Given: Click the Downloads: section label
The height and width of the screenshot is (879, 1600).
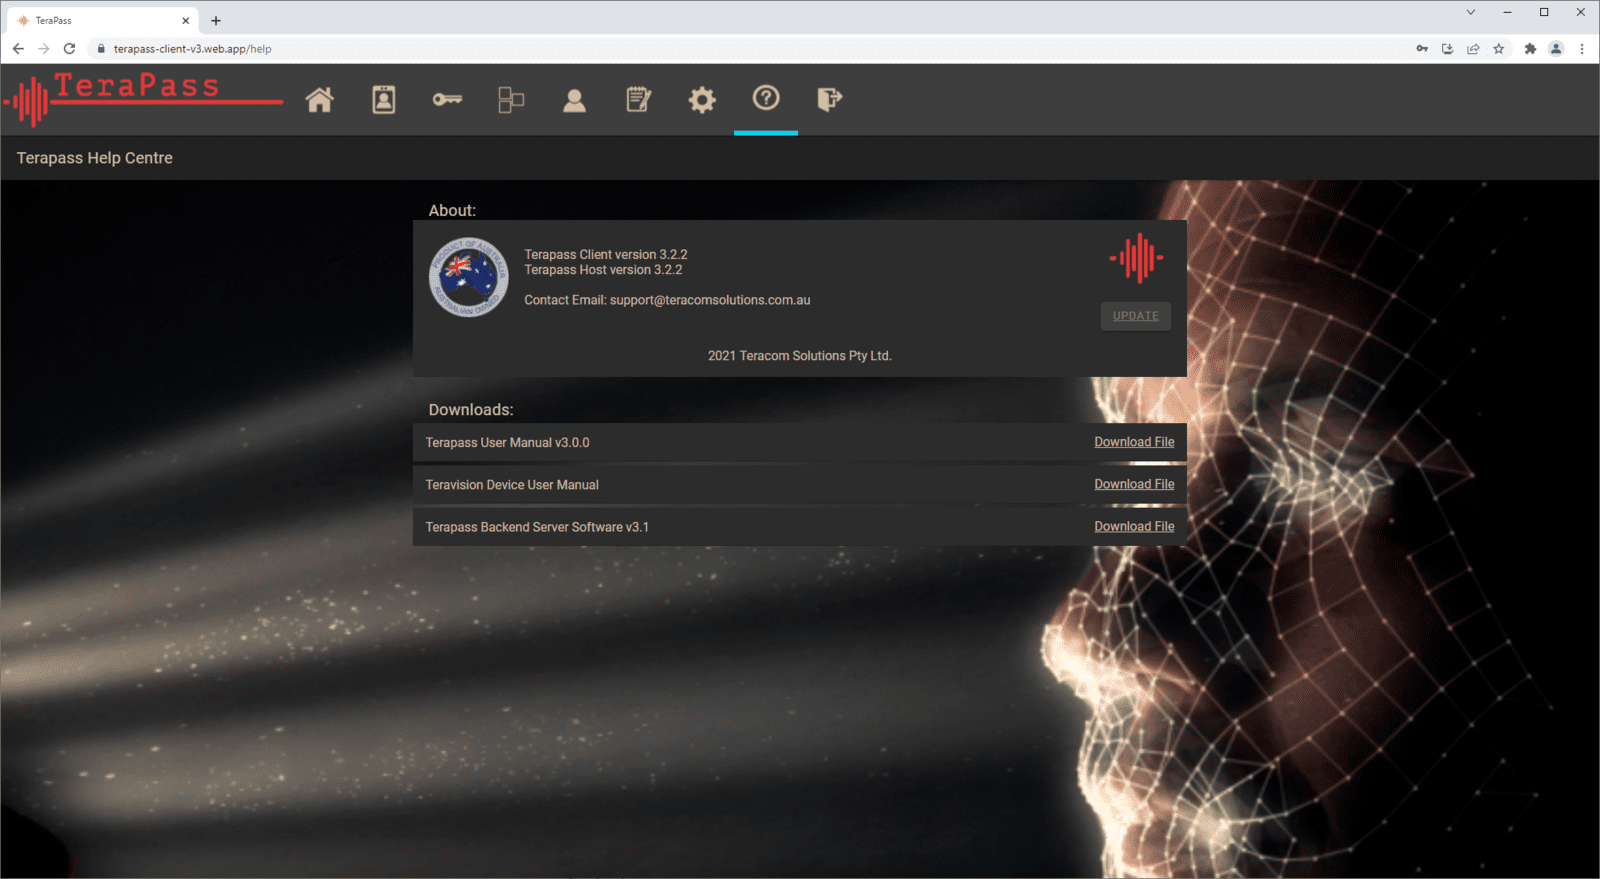Looking at the screenshot, I should (x=471, y=410).
